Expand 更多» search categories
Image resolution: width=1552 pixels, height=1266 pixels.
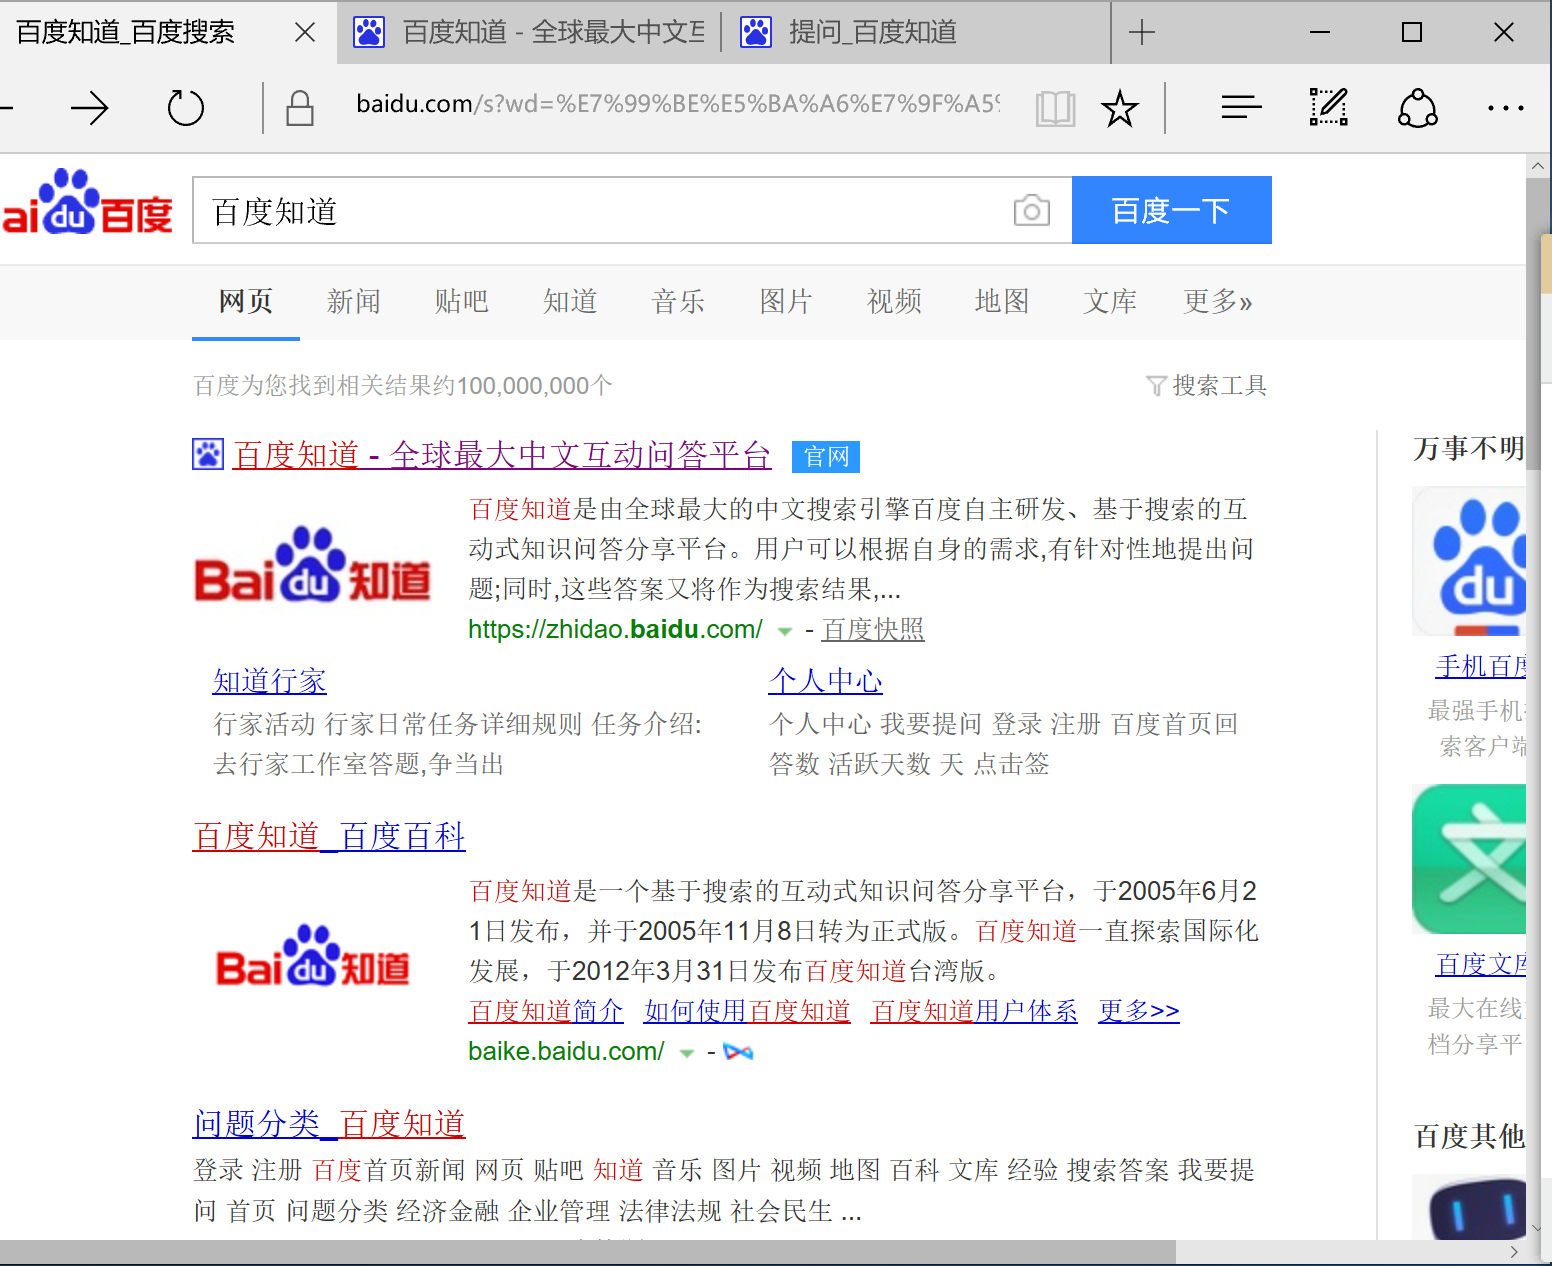pos(1218,301)
